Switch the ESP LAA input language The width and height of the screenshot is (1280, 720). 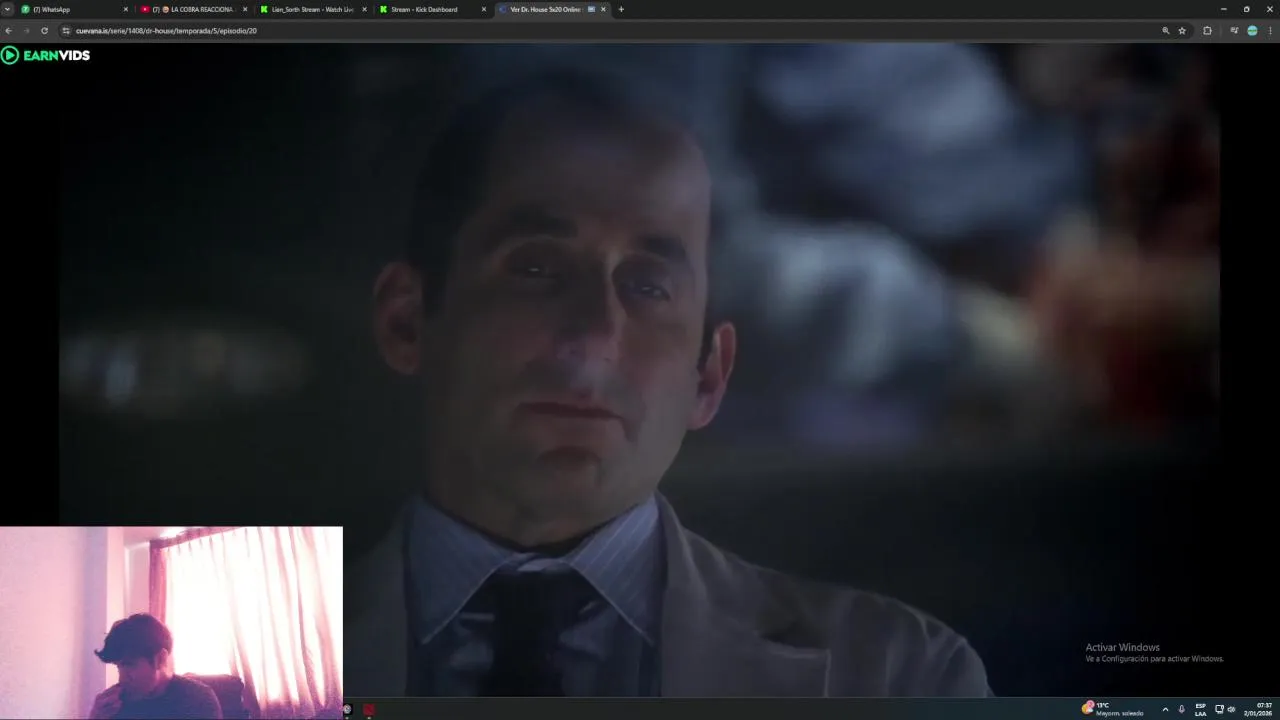point(1200,709)
